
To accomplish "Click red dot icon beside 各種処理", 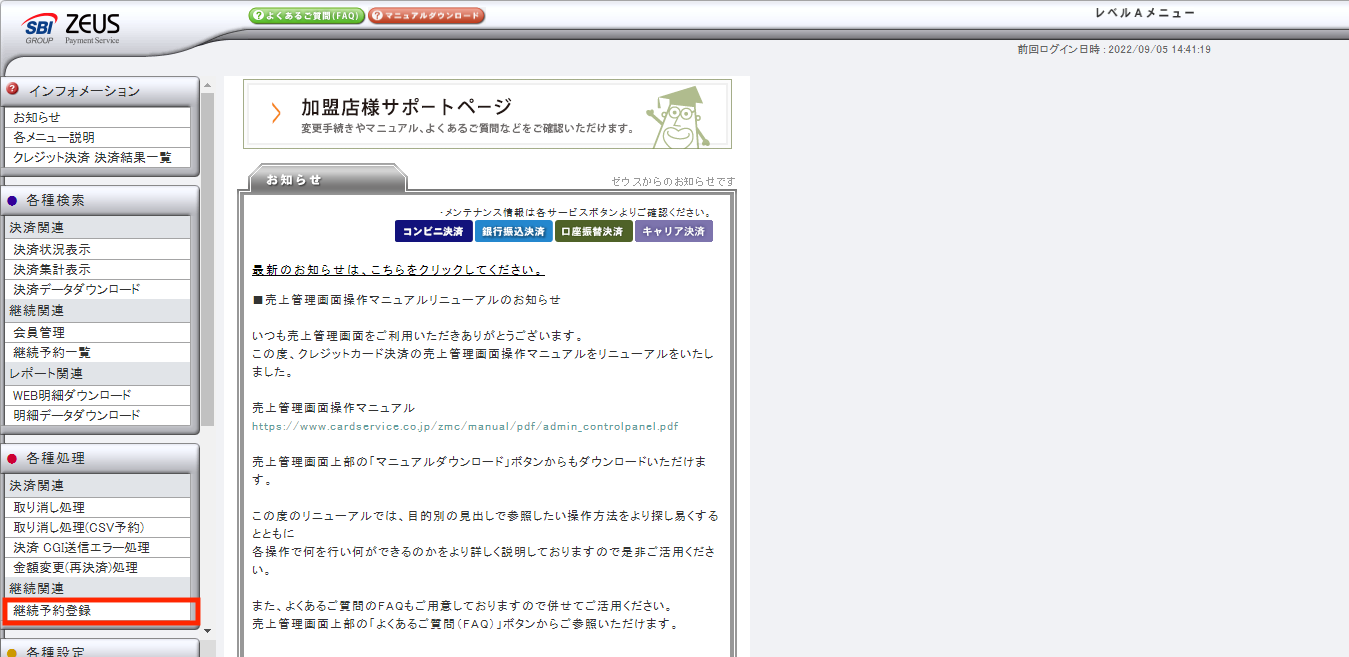I will click(12, 459).
